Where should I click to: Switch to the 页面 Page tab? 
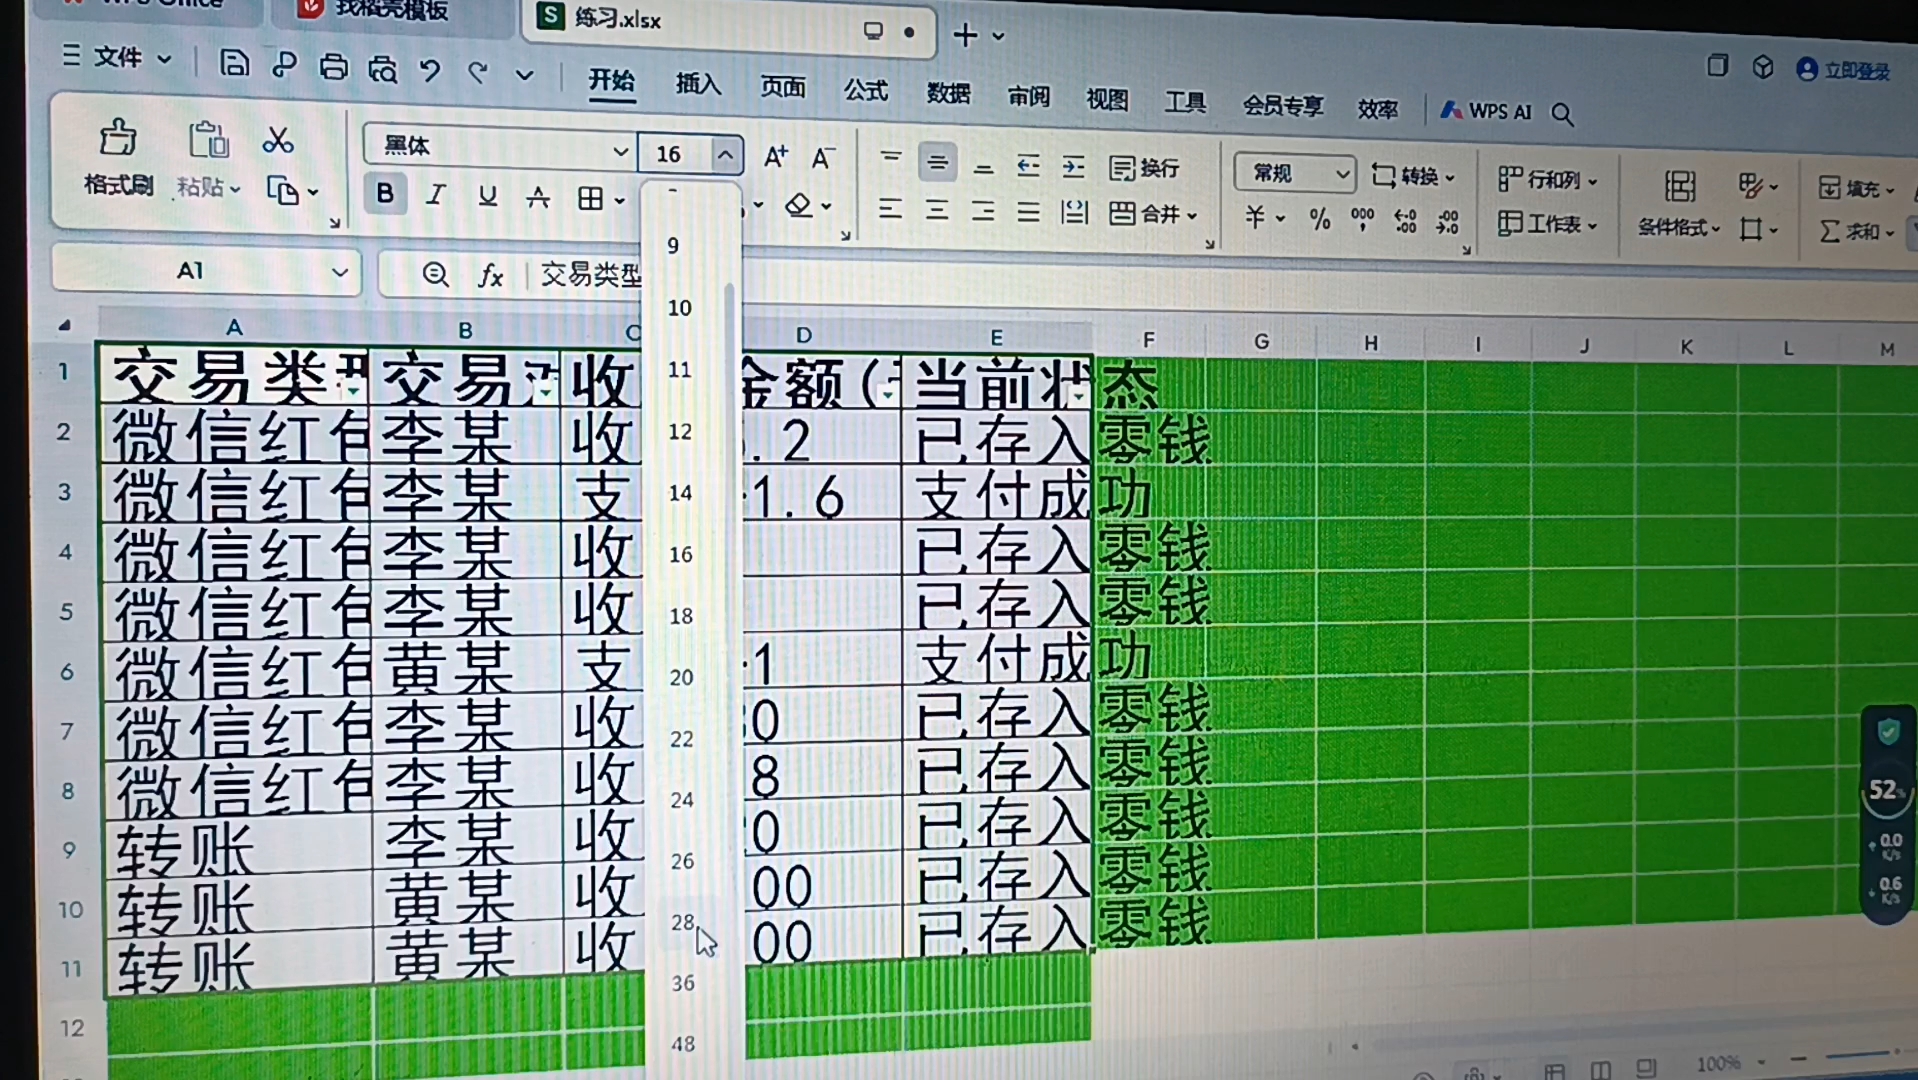pos(782,87)
